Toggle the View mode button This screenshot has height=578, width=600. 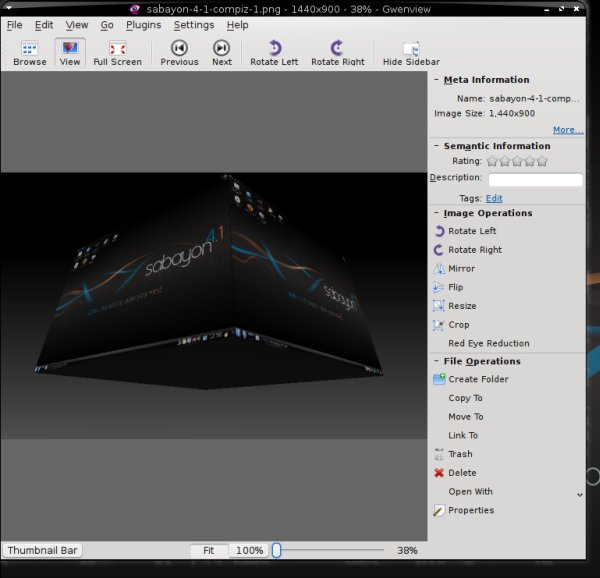coord(70,53)
